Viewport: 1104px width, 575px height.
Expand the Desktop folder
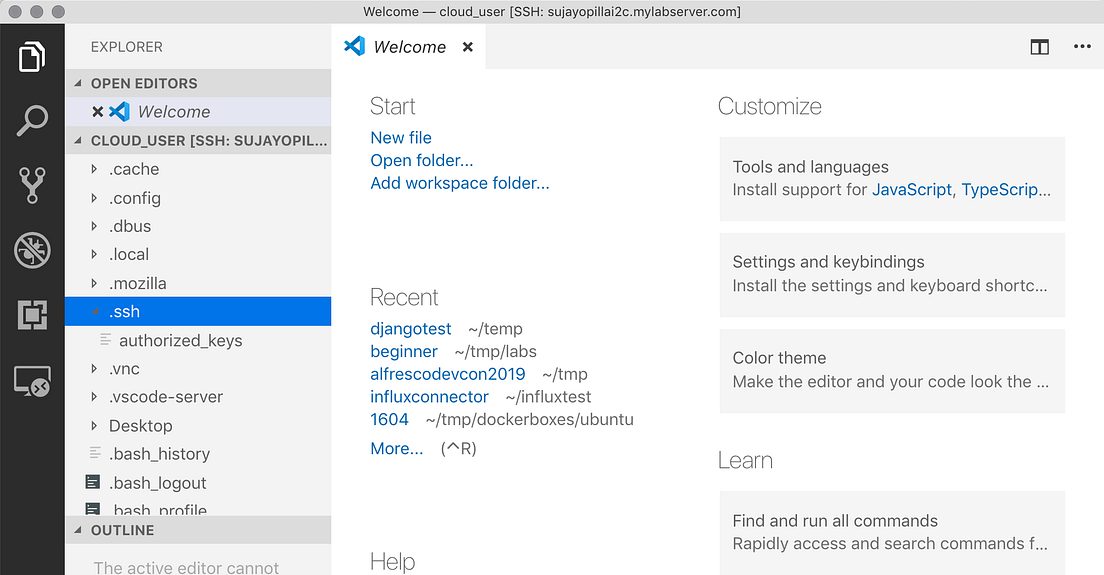(x=94, y=425)
